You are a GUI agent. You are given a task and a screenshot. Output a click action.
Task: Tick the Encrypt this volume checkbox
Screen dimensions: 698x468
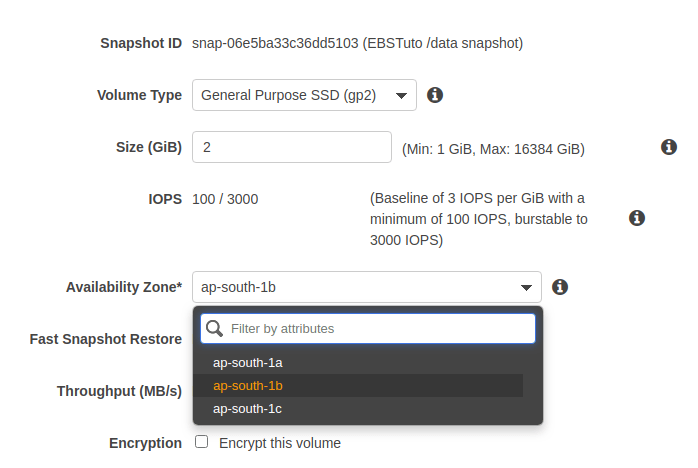[202, 442]
